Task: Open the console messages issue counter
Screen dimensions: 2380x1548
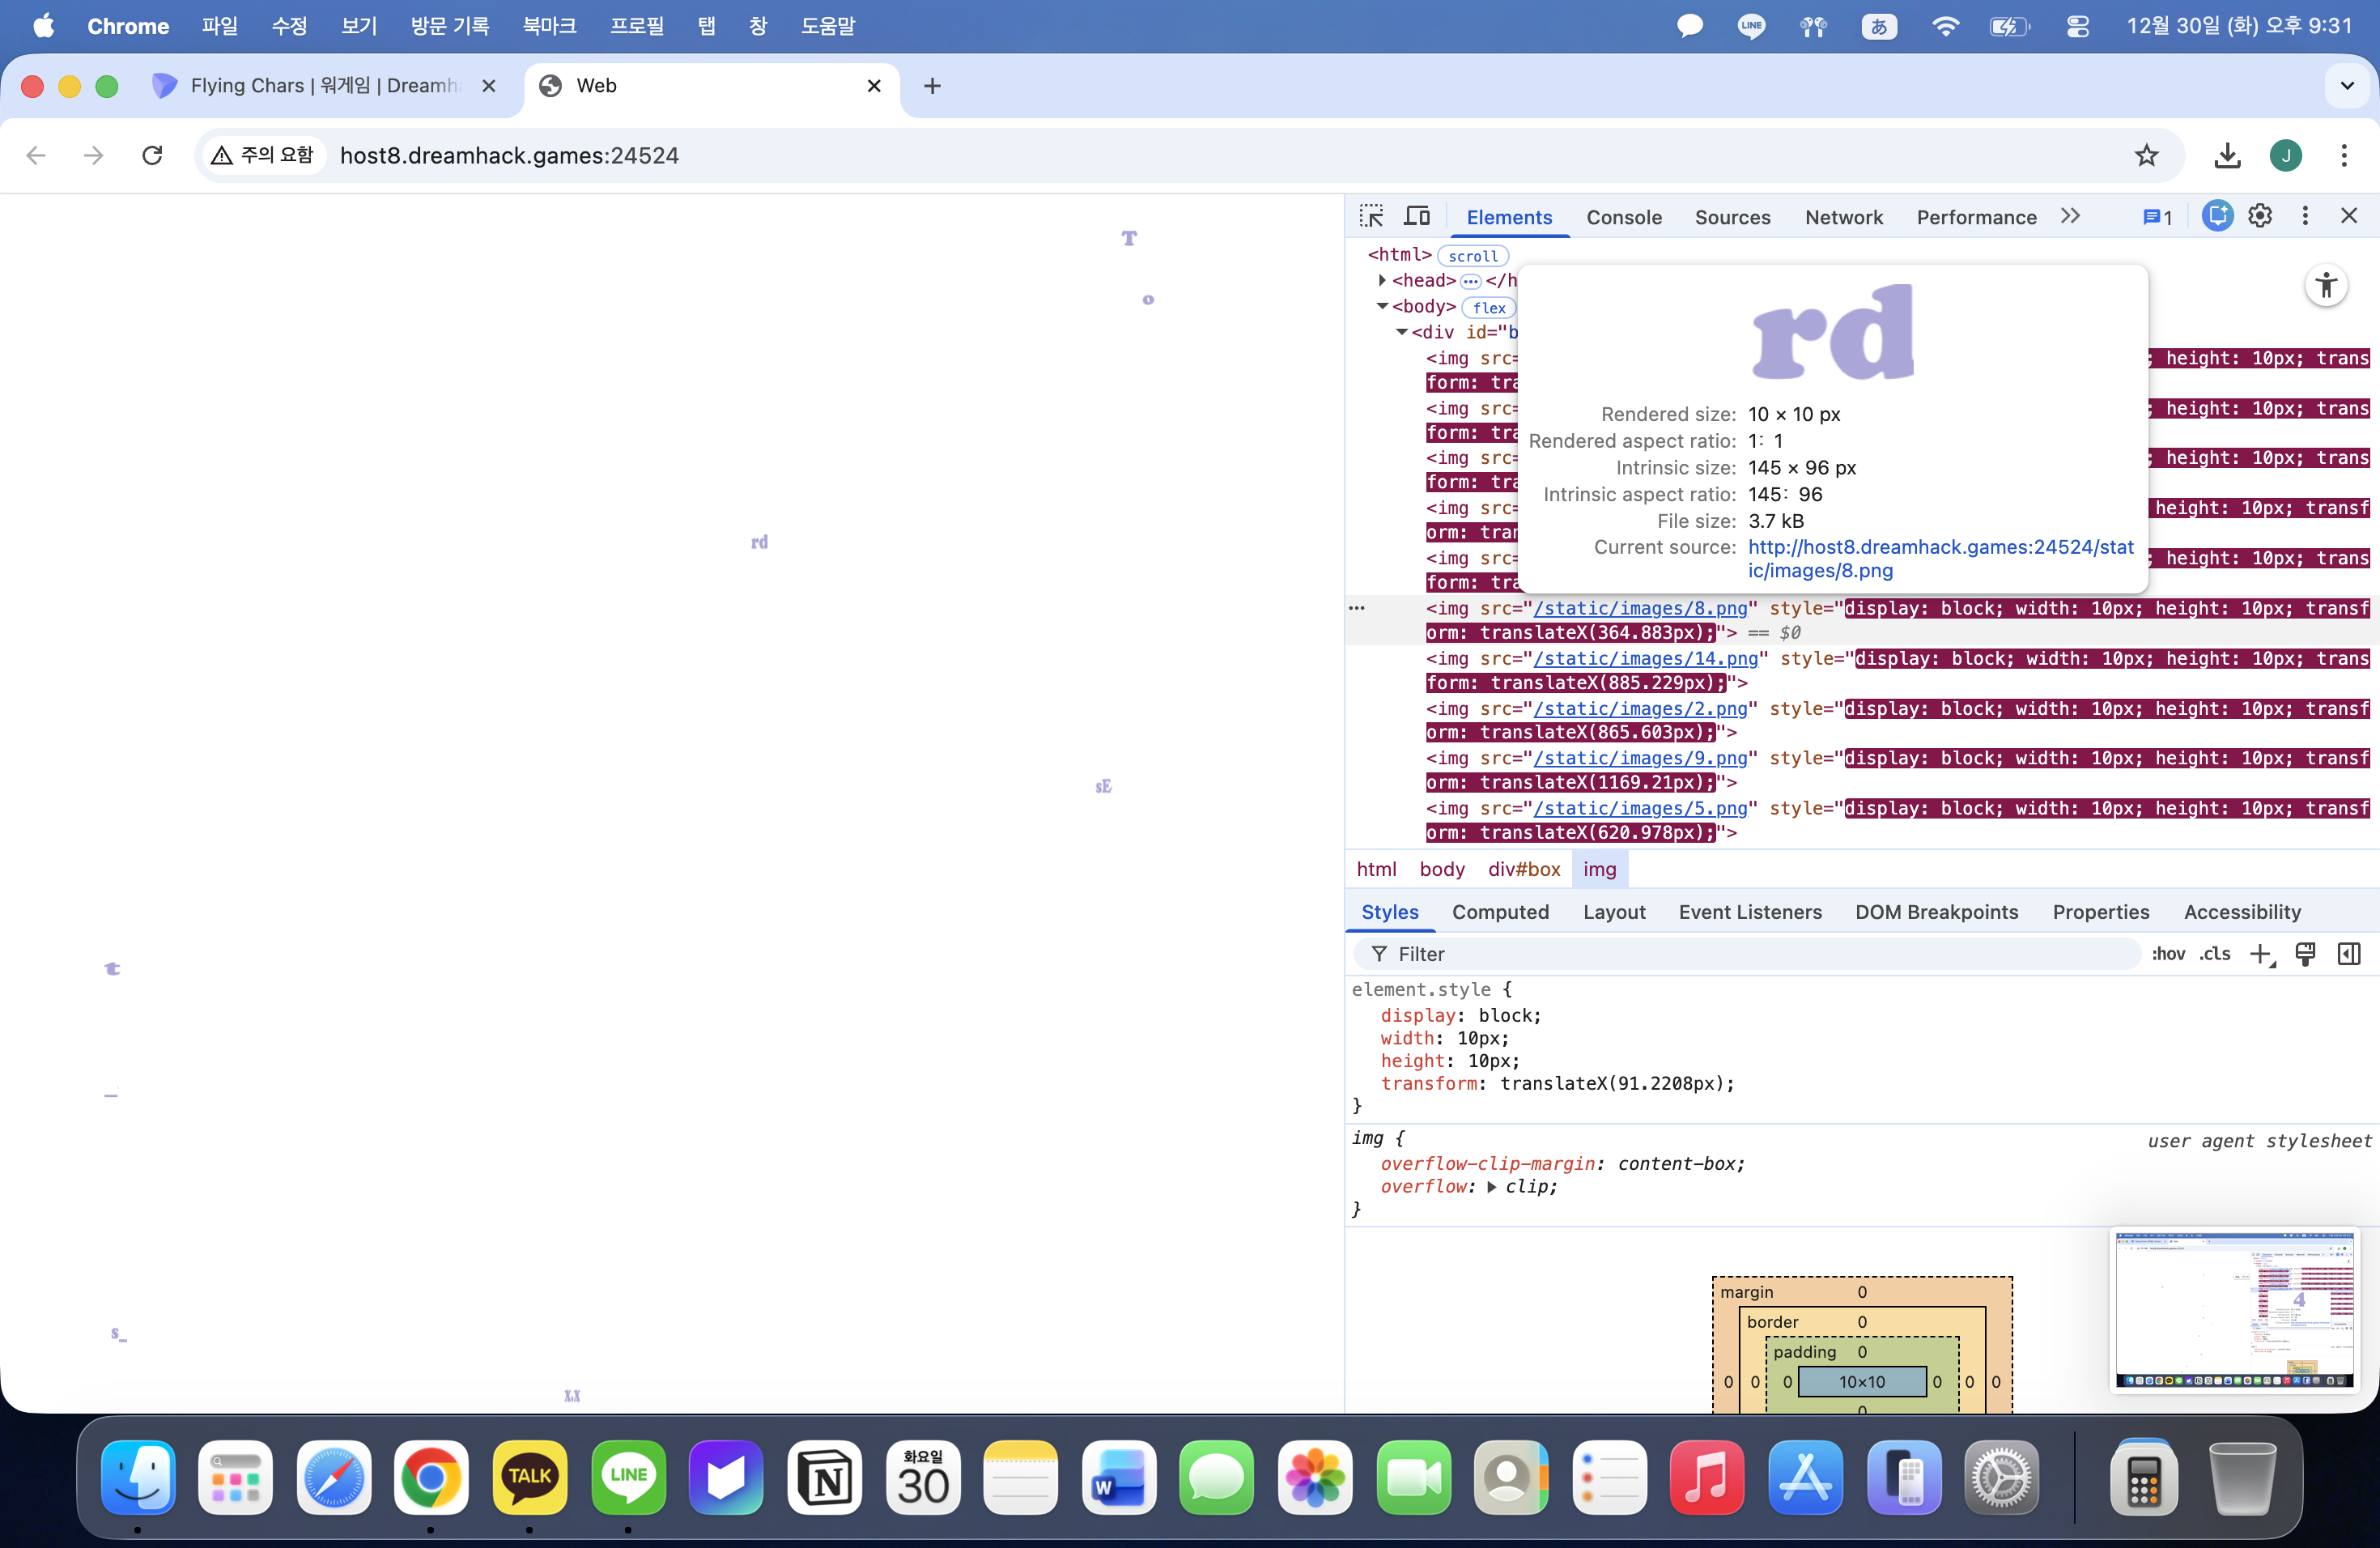Action: [2157, 217]
